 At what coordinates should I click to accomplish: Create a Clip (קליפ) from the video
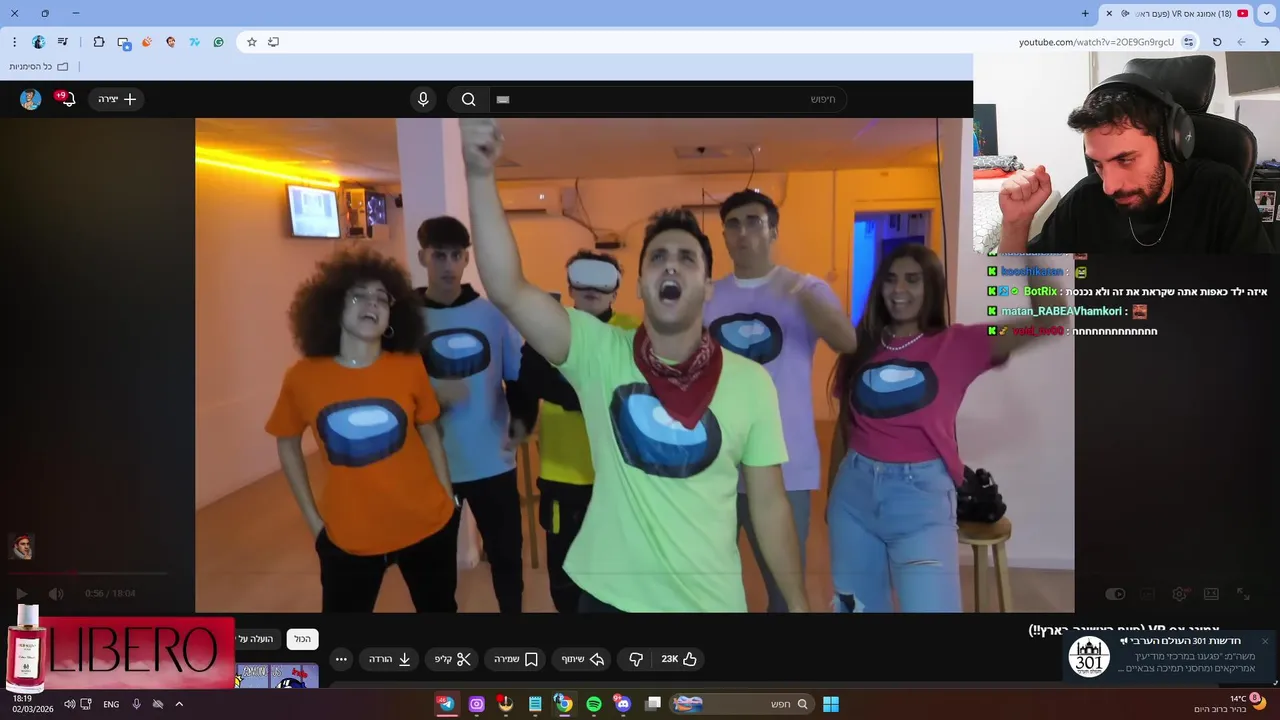coord(453,659)
